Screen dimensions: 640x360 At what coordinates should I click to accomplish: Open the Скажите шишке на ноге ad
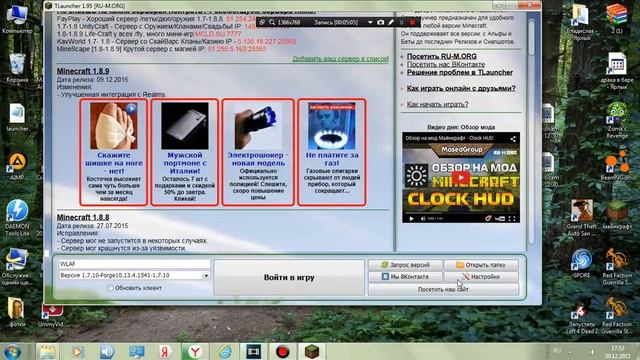pos(113,152)
